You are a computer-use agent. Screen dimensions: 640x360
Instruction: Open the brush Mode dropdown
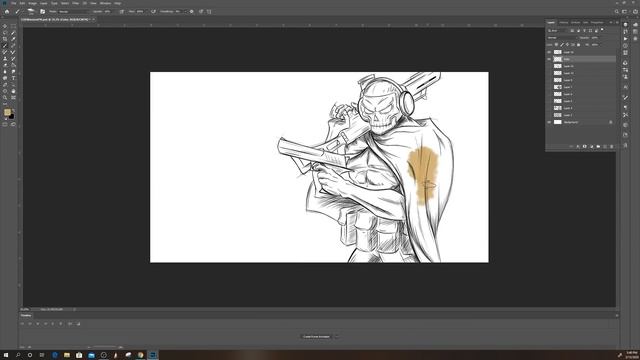coord(74,11)
